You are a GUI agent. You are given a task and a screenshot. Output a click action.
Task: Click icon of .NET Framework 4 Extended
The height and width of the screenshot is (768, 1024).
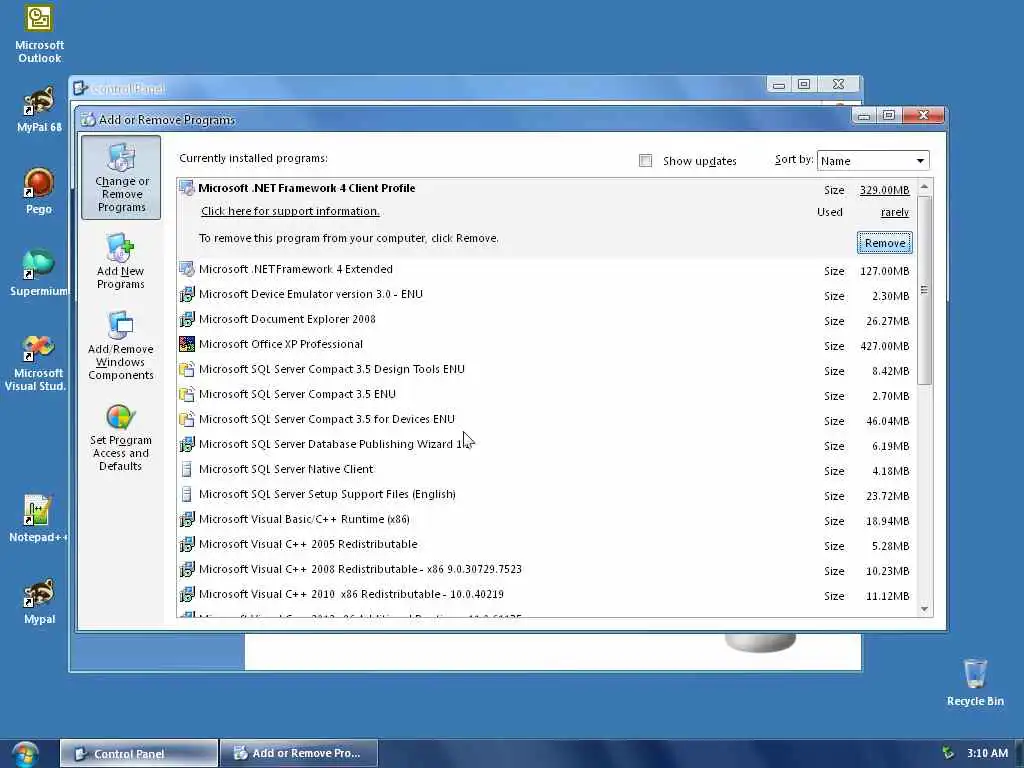pyautogui.click(x=187, y=269)
